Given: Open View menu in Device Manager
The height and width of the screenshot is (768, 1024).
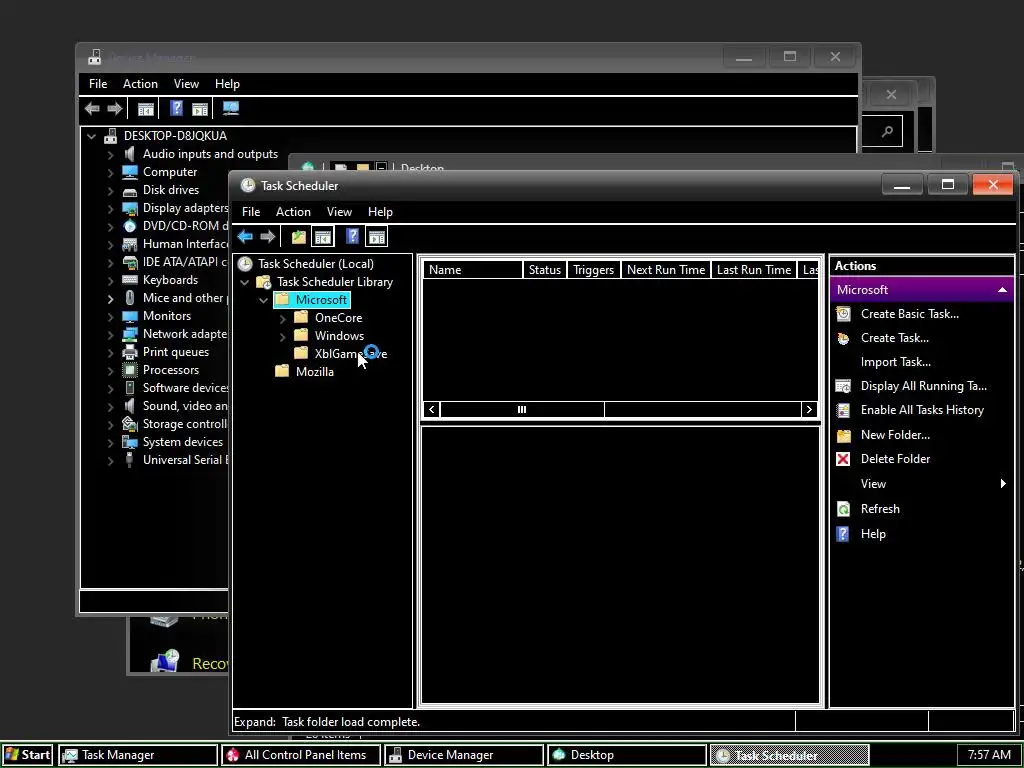Looking at the screenshot, I should (186, 84).
